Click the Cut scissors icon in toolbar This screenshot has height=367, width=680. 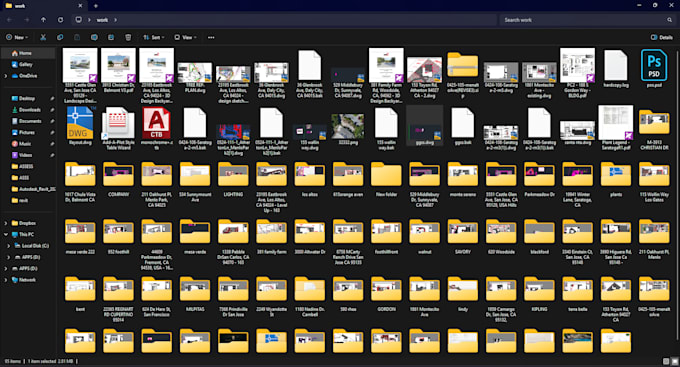[43, 37]
